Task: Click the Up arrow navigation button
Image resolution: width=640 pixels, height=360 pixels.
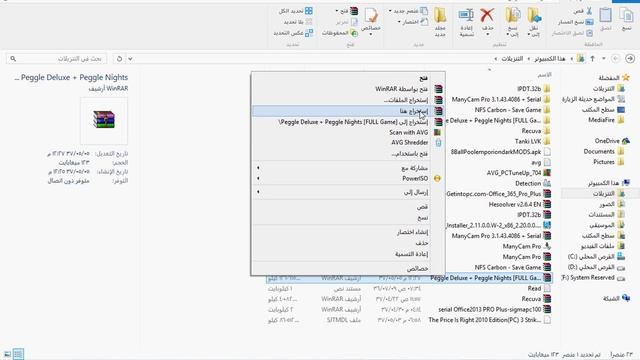Action: click(x=593, y=59)
